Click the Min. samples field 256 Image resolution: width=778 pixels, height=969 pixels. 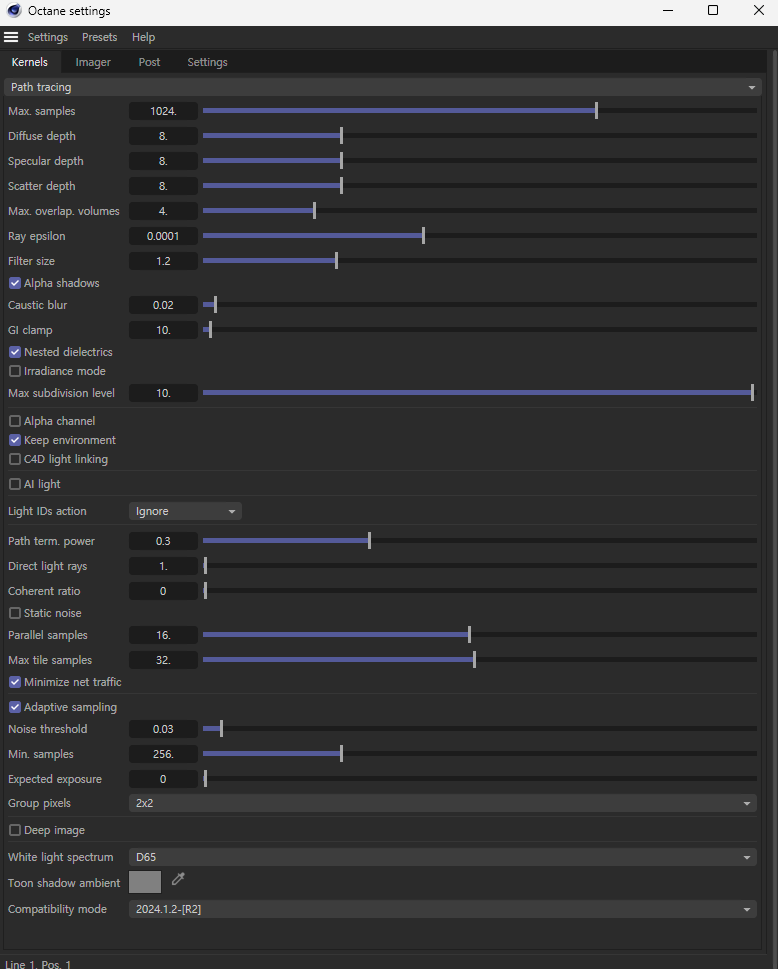click(x=163, y=754)
